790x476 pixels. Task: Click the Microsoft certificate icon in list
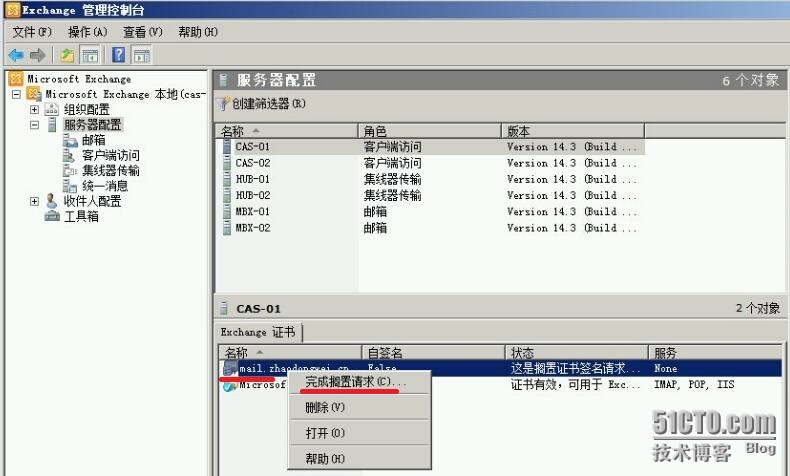(x=230, y=385)
